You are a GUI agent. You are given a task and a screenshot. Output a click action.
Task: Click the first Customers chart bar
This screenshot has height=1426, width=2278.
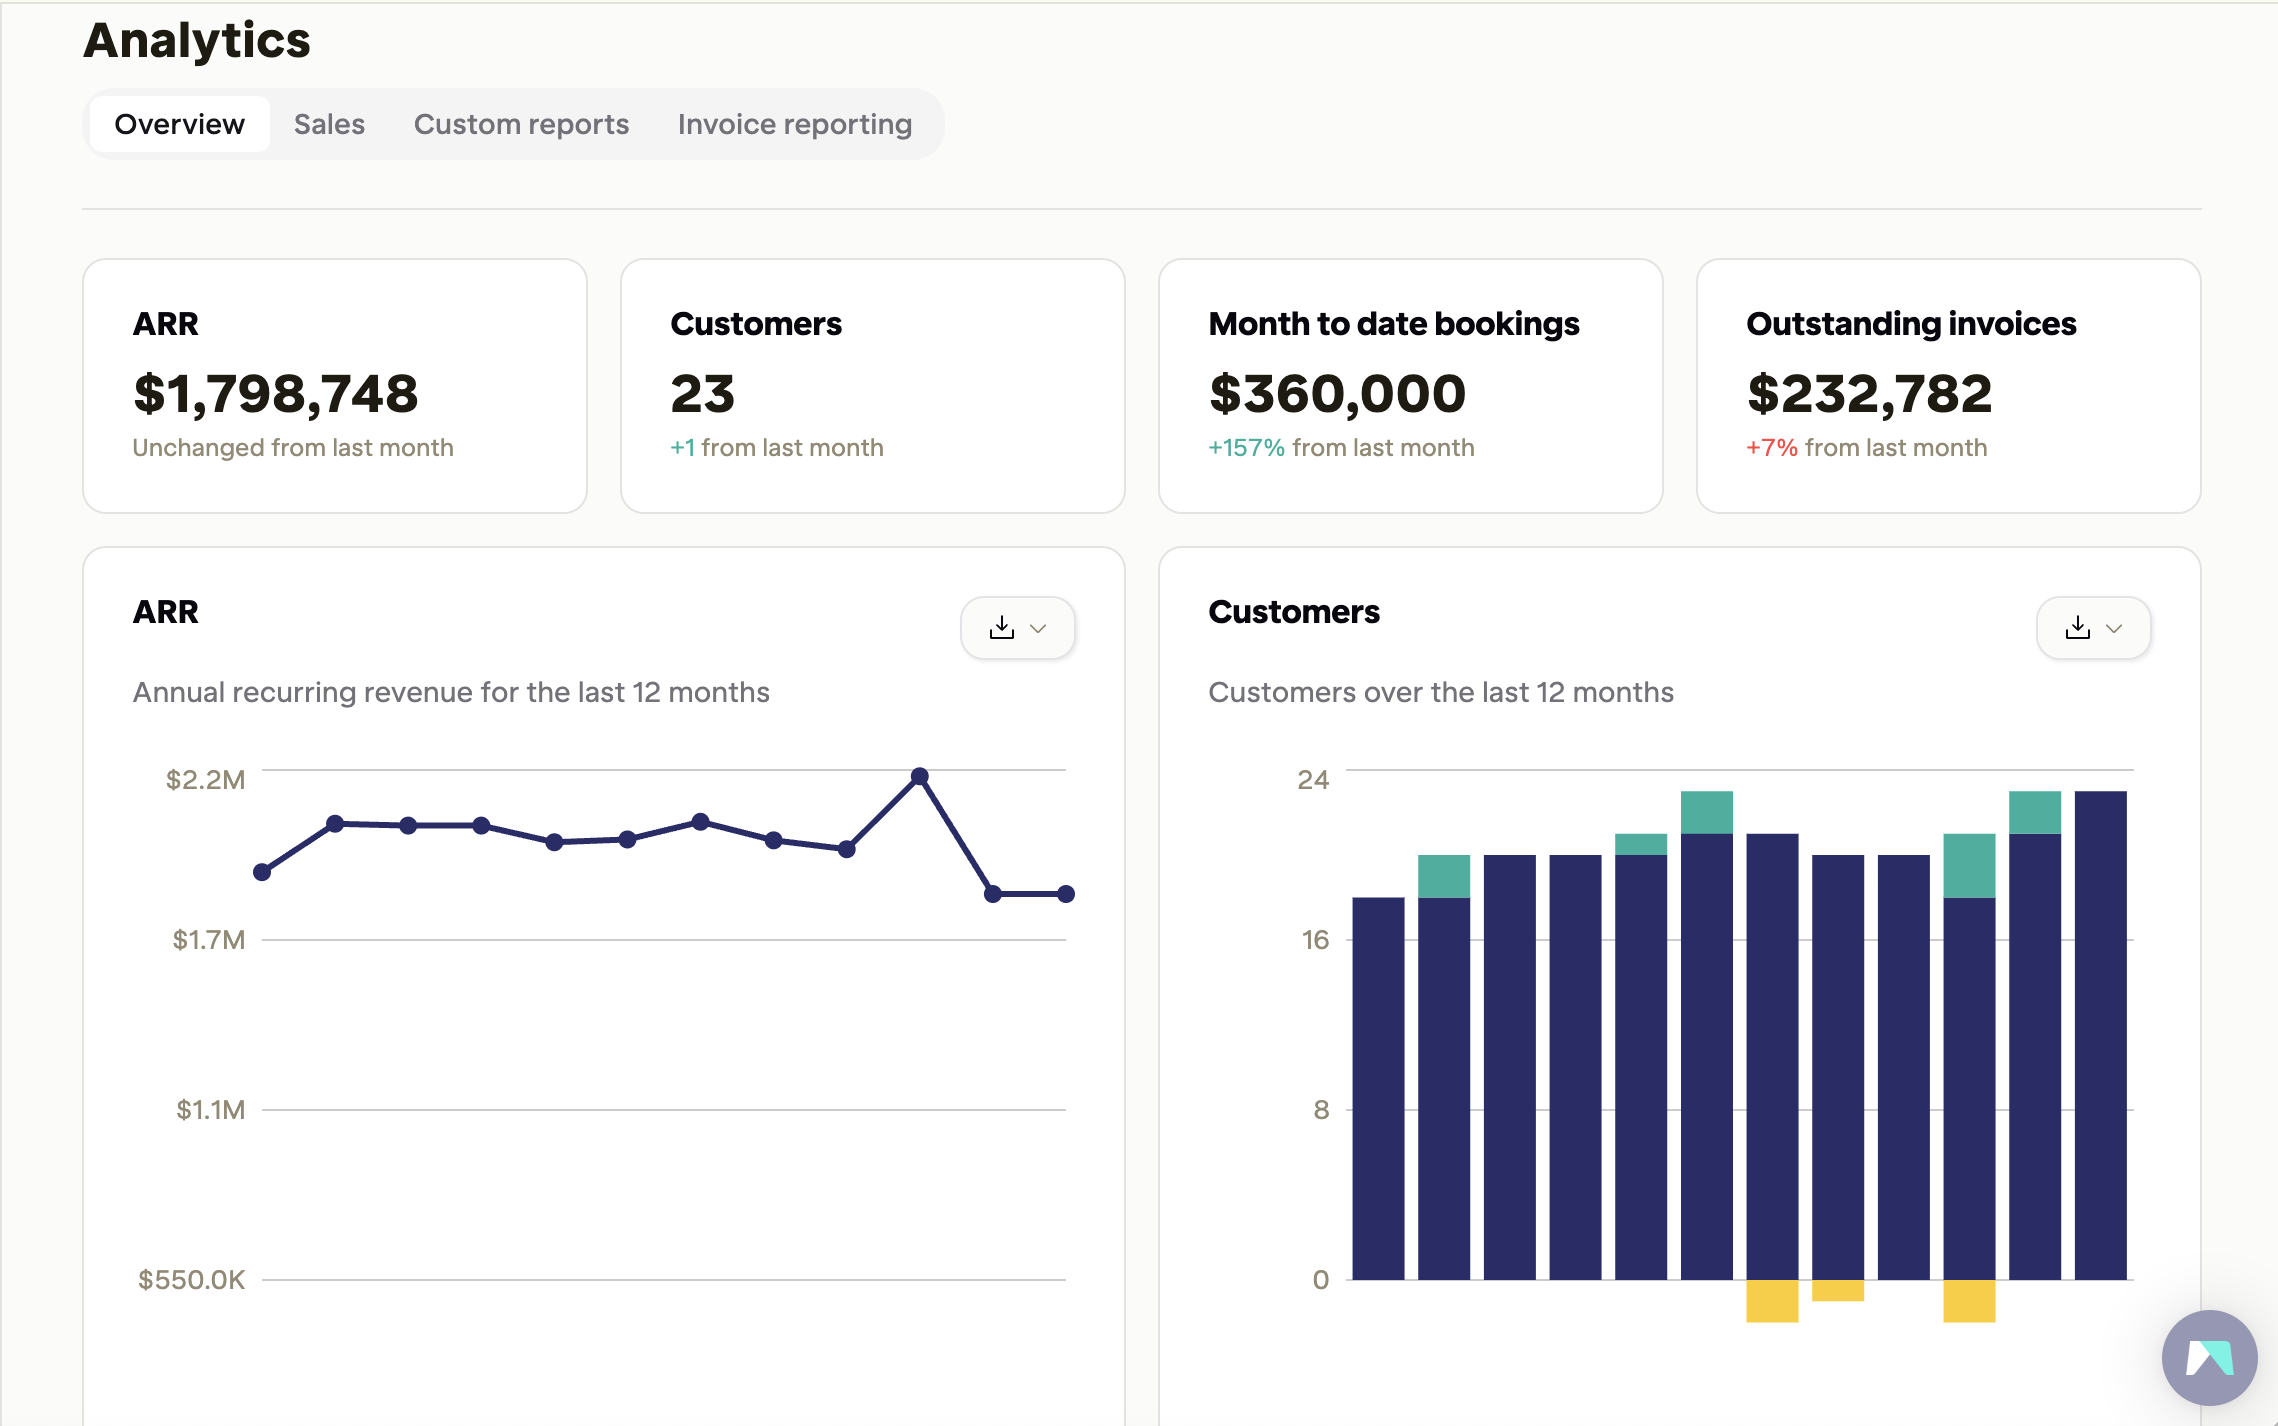click(1378, 1088)
